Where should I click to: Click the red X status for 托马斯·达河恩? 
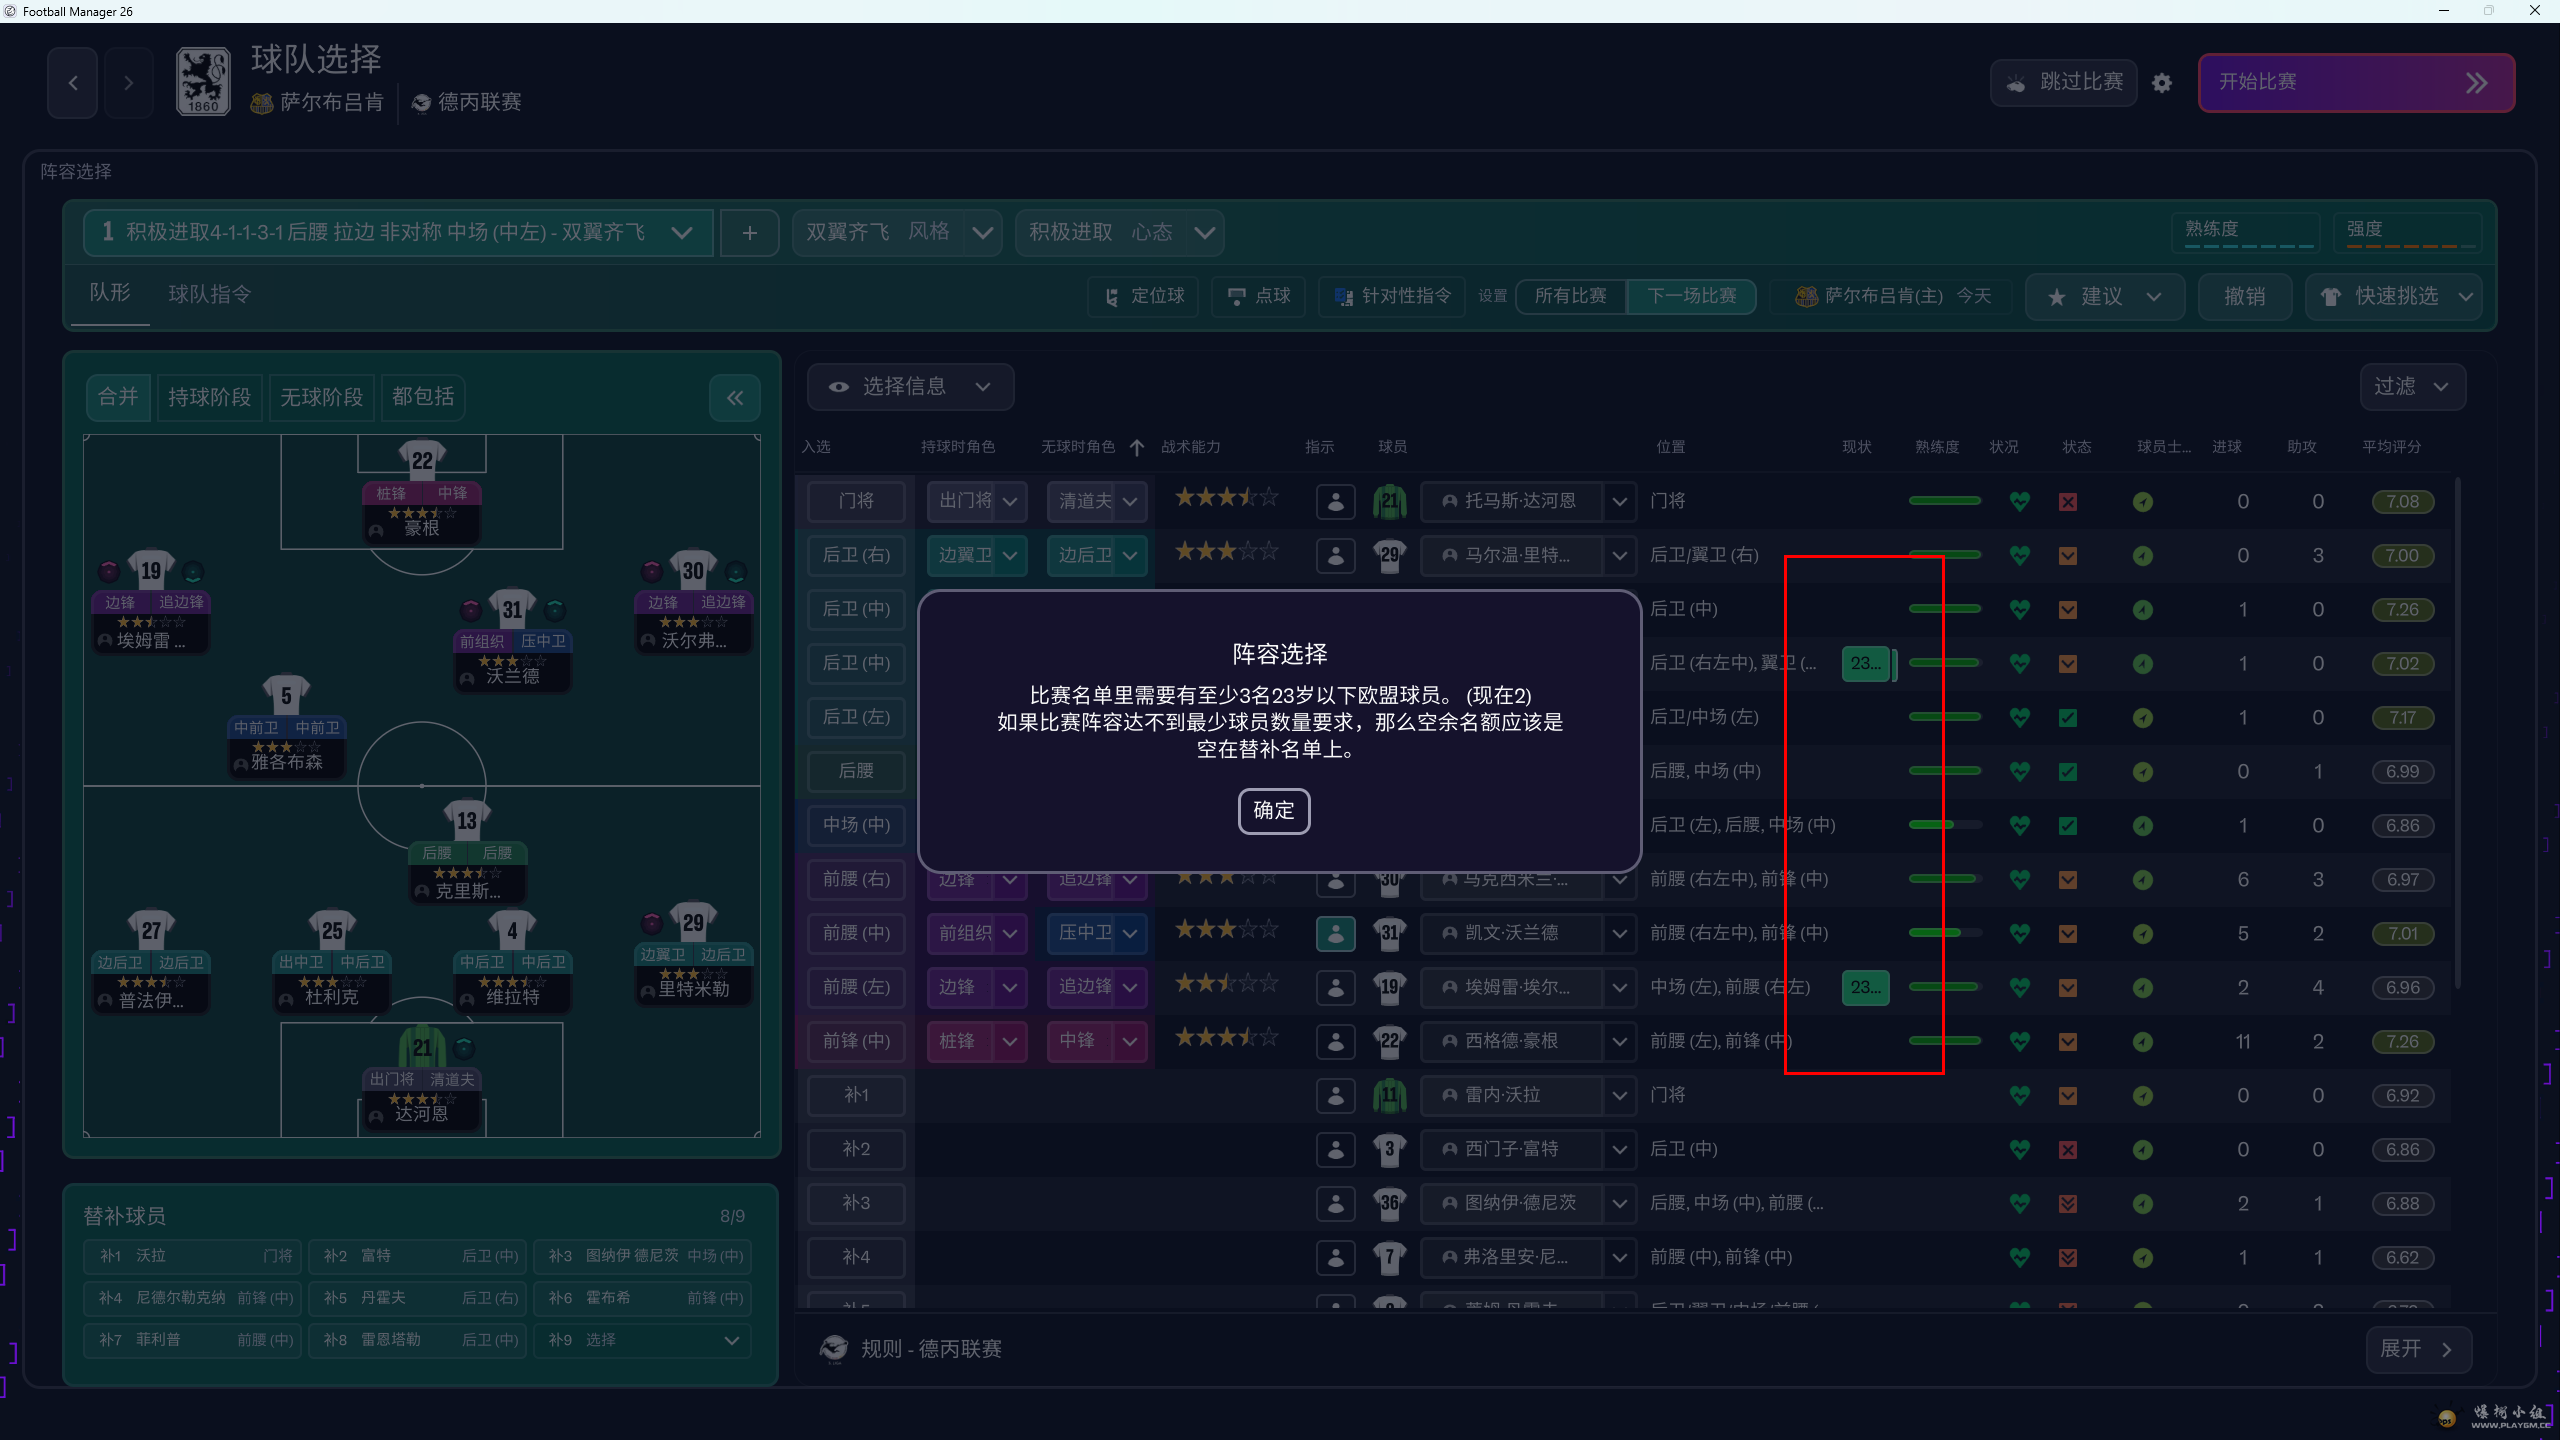[x=2068, y=502]
